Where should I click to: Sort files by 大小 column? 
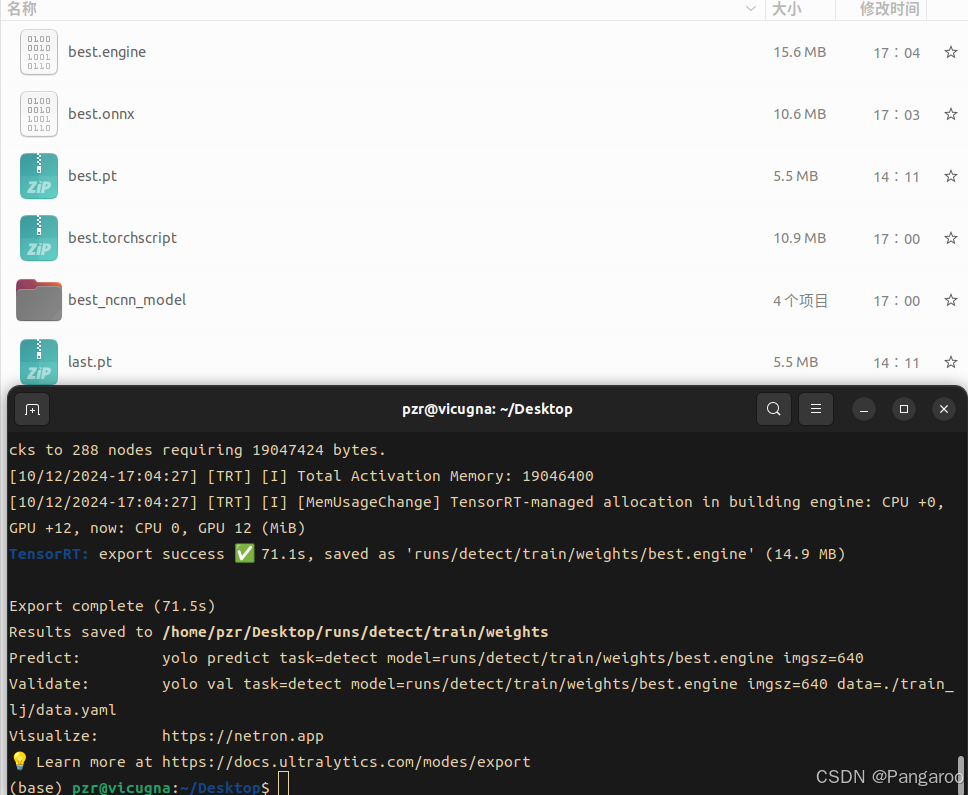801,9
